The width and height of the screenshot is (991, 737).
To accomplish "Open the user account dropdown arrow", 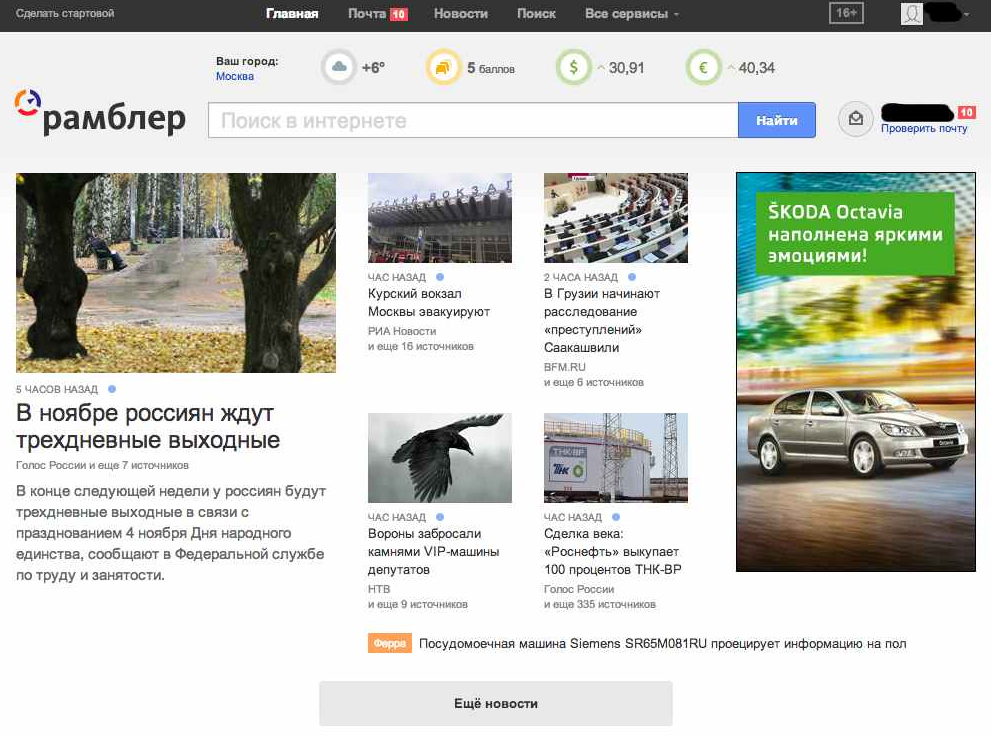I will [x=967, y=15].
